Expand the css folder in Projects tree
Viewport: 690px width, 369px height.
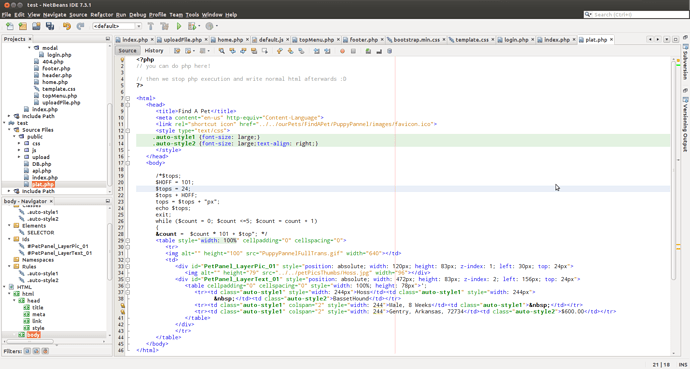[19, 143]
